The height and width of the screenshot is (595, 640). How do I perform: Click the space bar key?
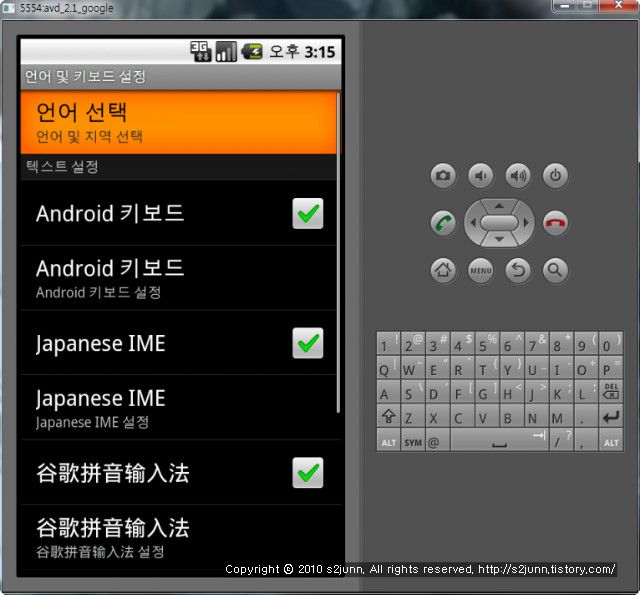(500, 440)
